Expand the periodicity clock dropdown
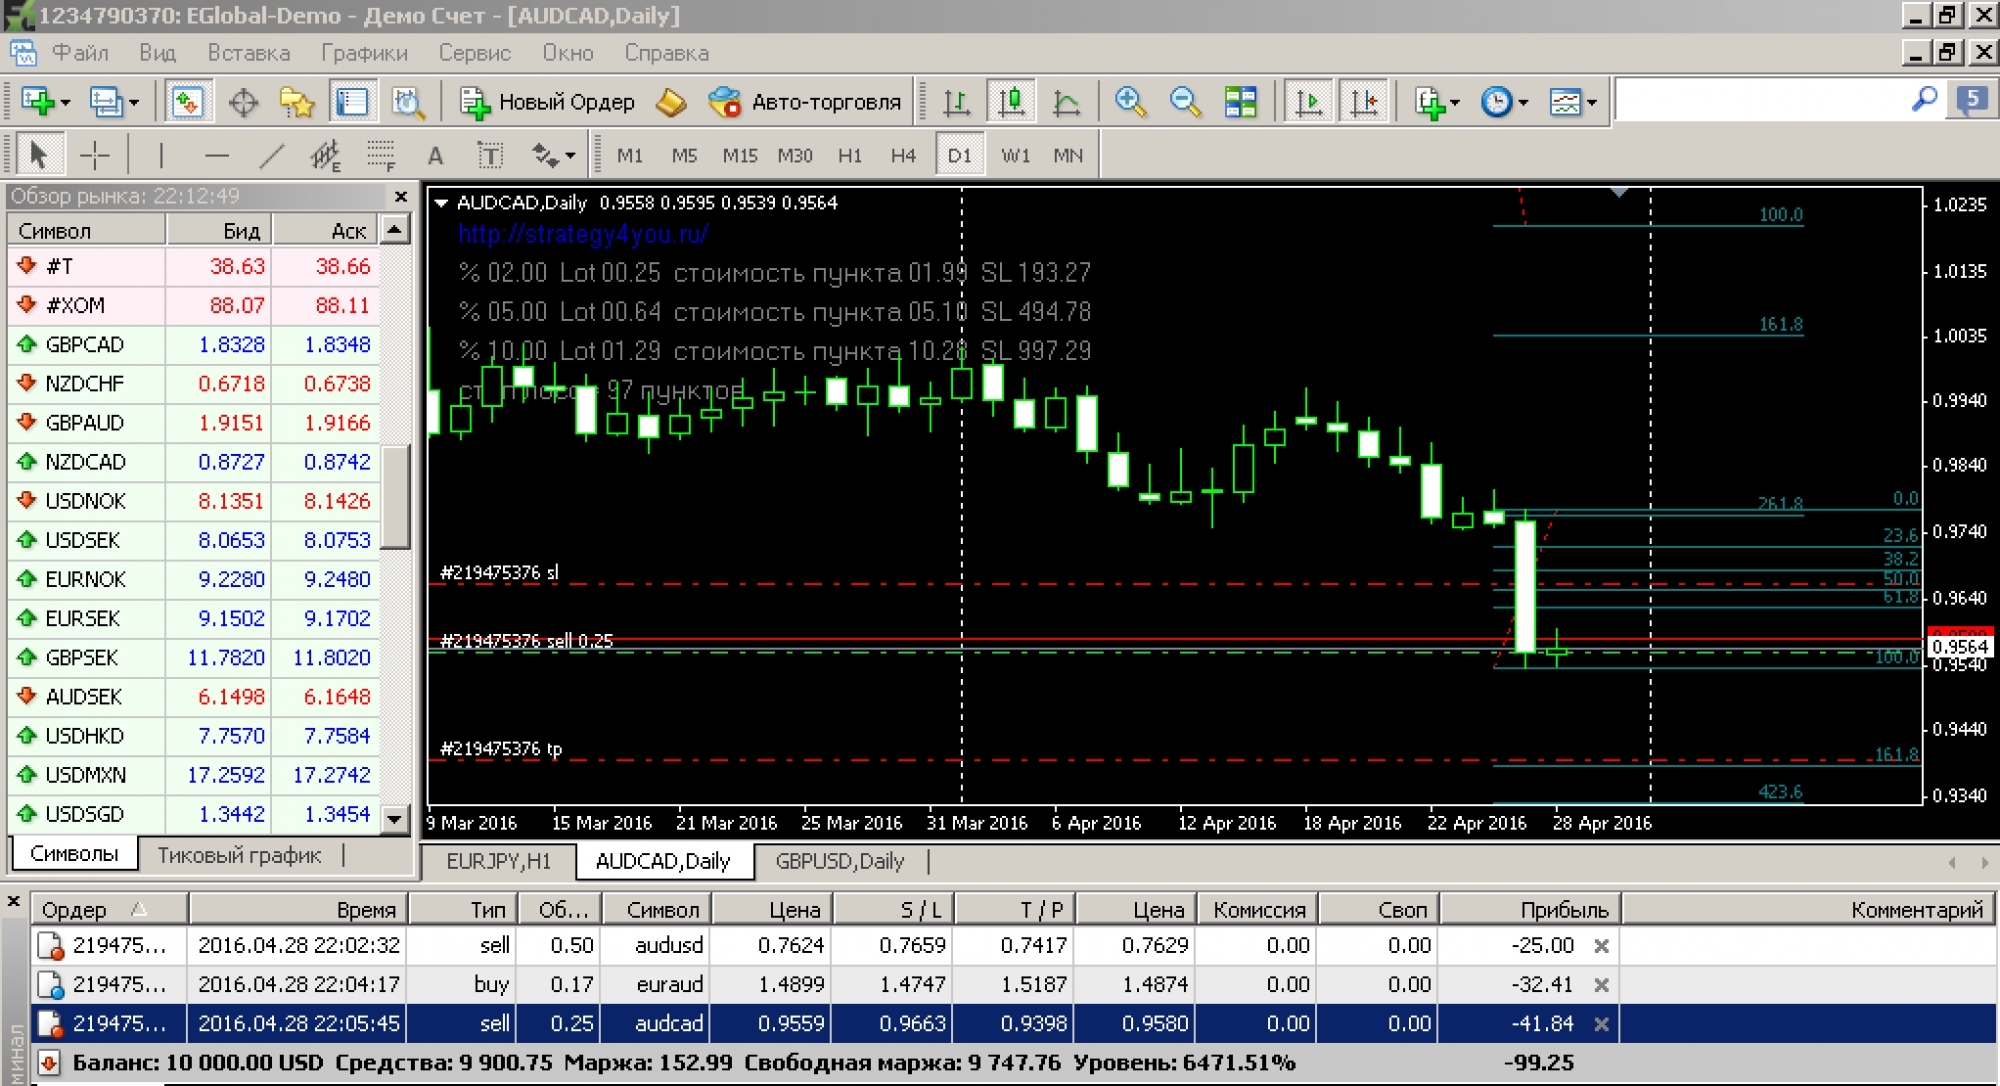This screenshot has width=2000, height=1086. [x=1523, y=102]
